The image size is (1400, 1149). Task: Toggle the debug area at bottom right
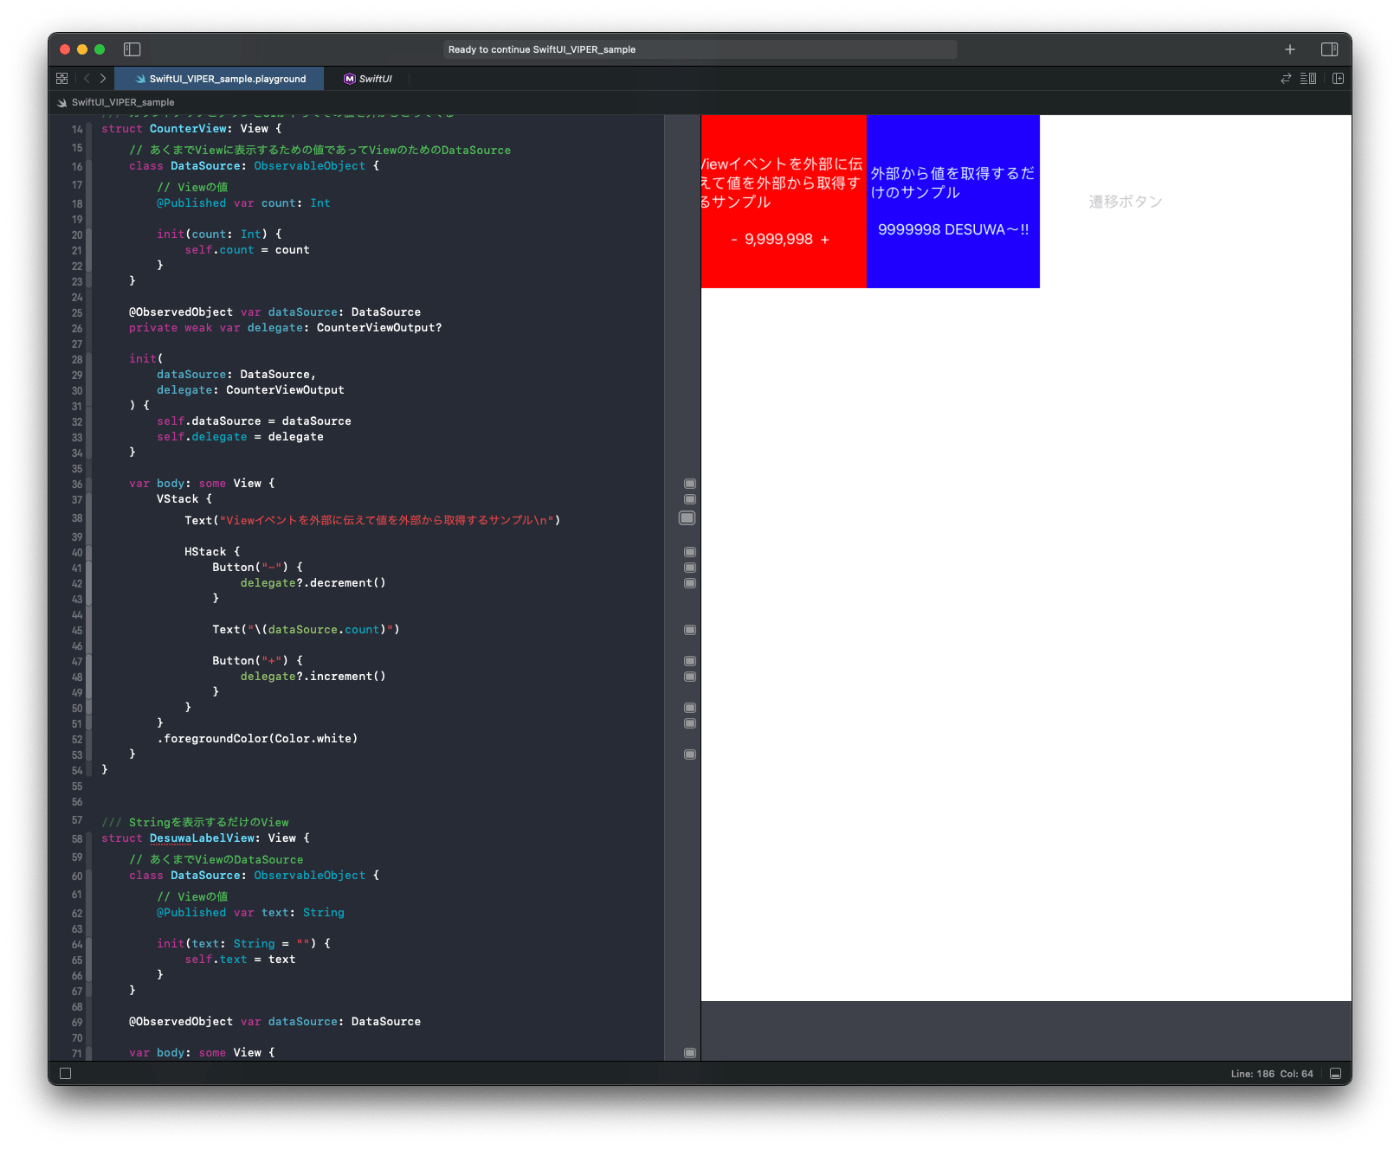1335,1073
